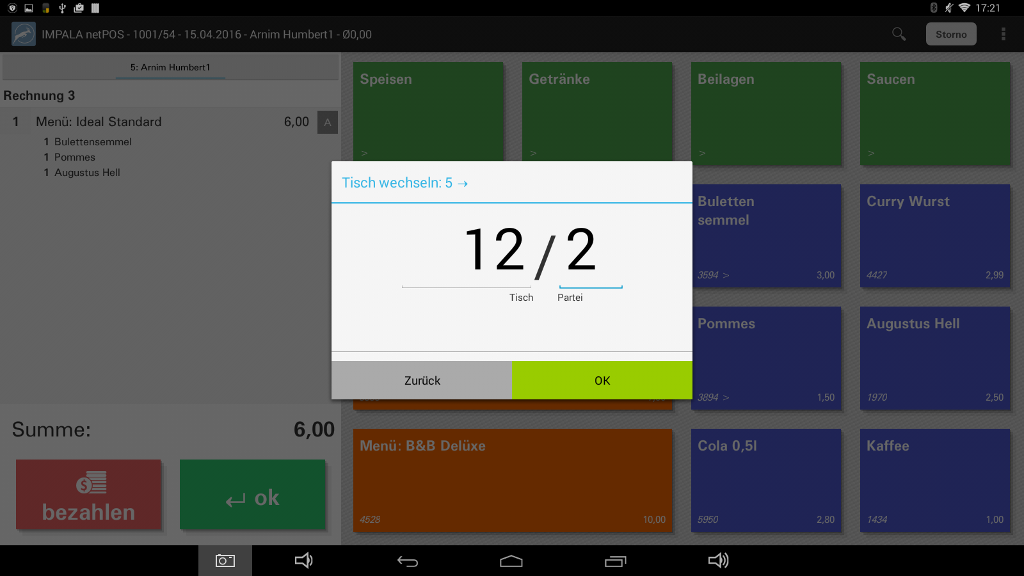Select the 5: Arnim Humbert1 tab

(170, 68)
